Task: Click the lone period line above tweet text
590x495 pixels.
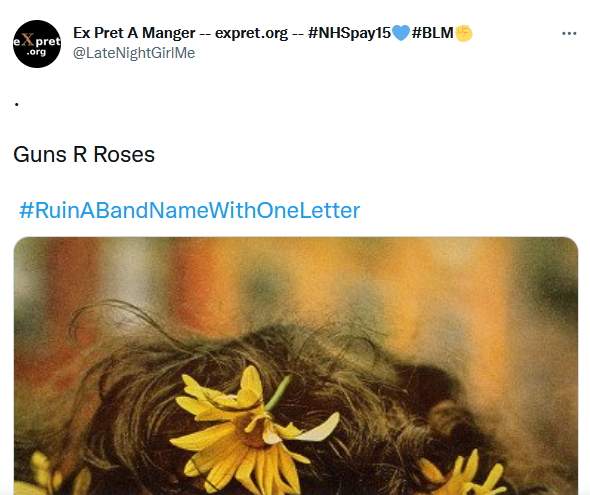Action: 17,104
